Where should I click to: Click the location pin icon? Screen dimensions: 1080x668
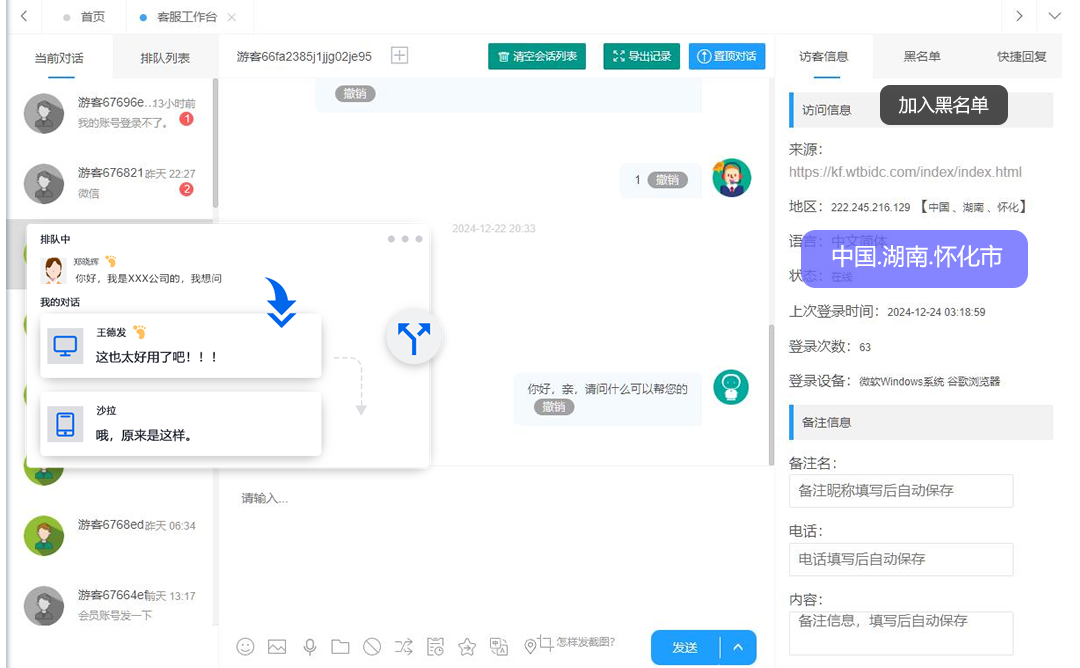(530, 646)
